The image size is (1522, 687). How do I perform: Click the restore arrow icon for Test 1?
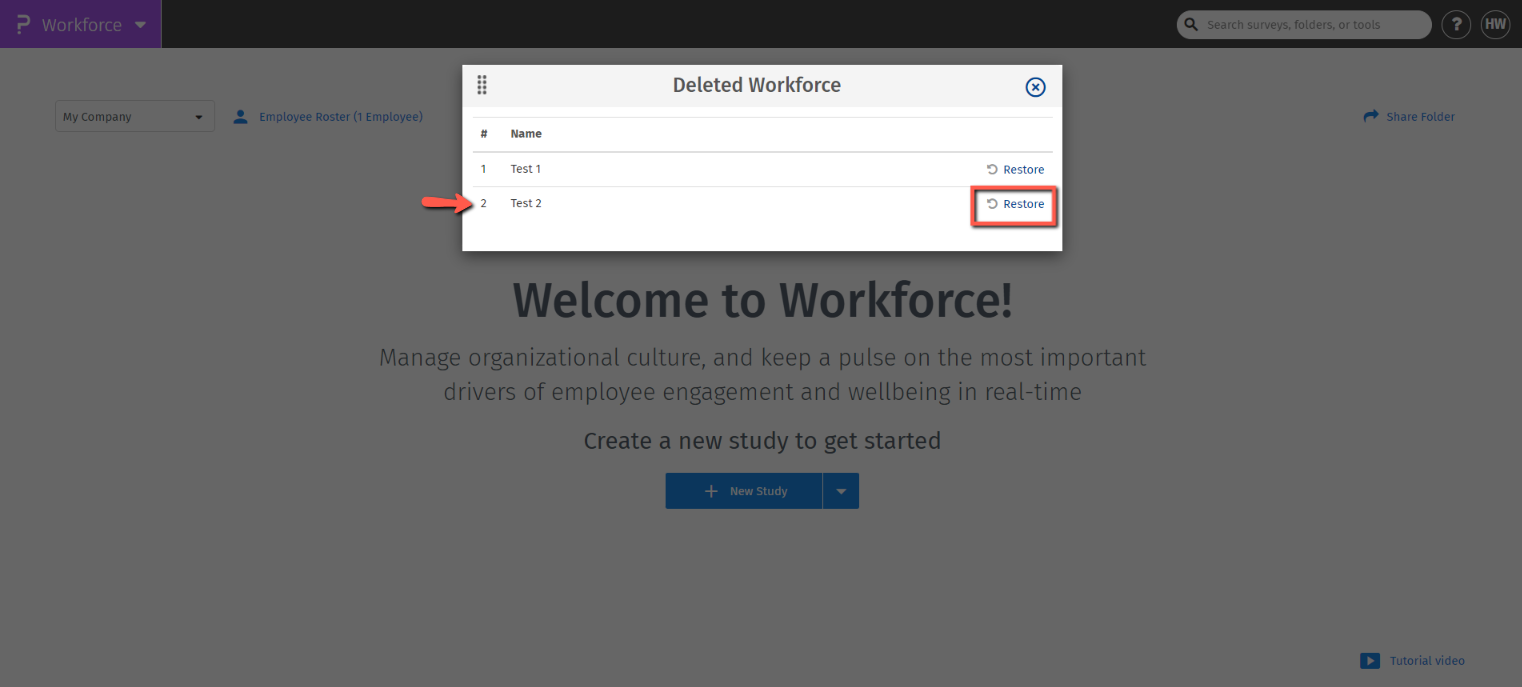992,169
